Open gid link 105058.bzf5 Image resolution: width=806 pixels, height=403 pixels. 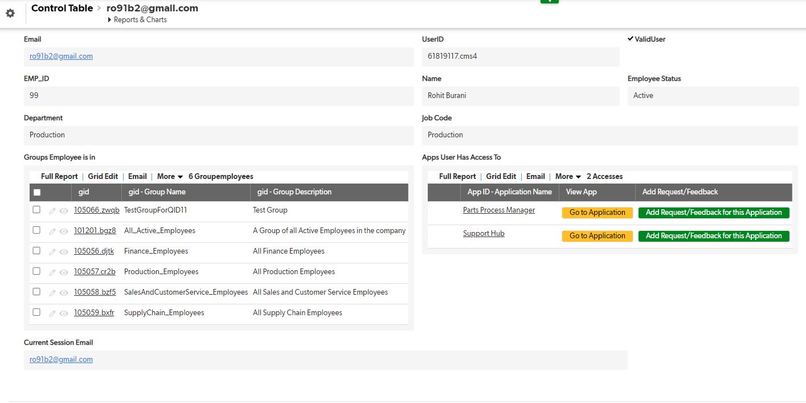95,292
